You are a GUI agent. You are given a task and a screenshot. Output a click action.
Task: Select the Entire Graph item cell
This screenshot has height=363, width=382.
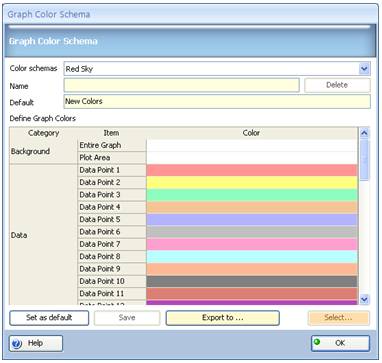pyautogui.click(x=112, y=145)
